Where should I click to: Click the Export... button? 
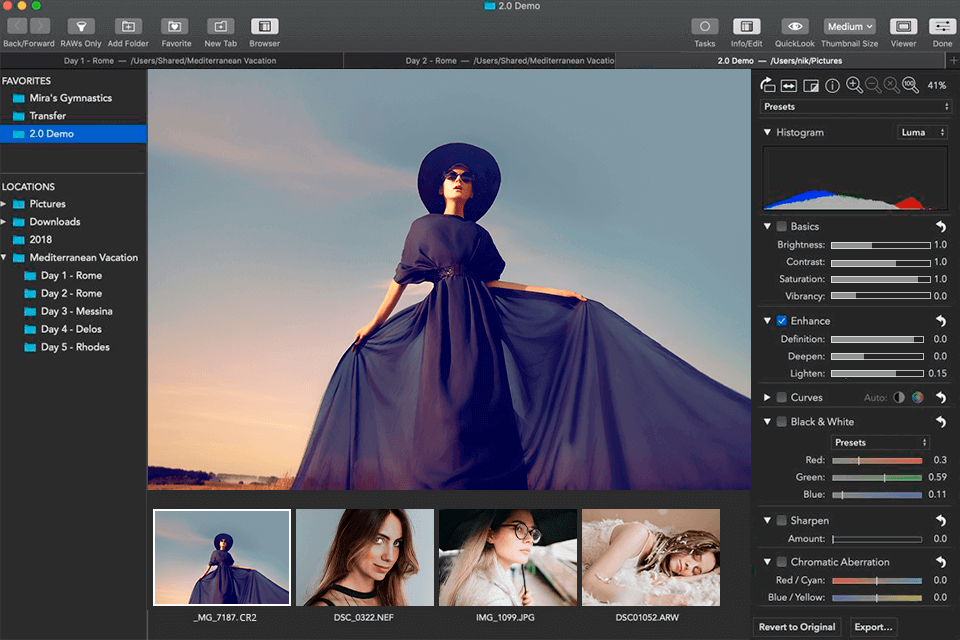873,627
